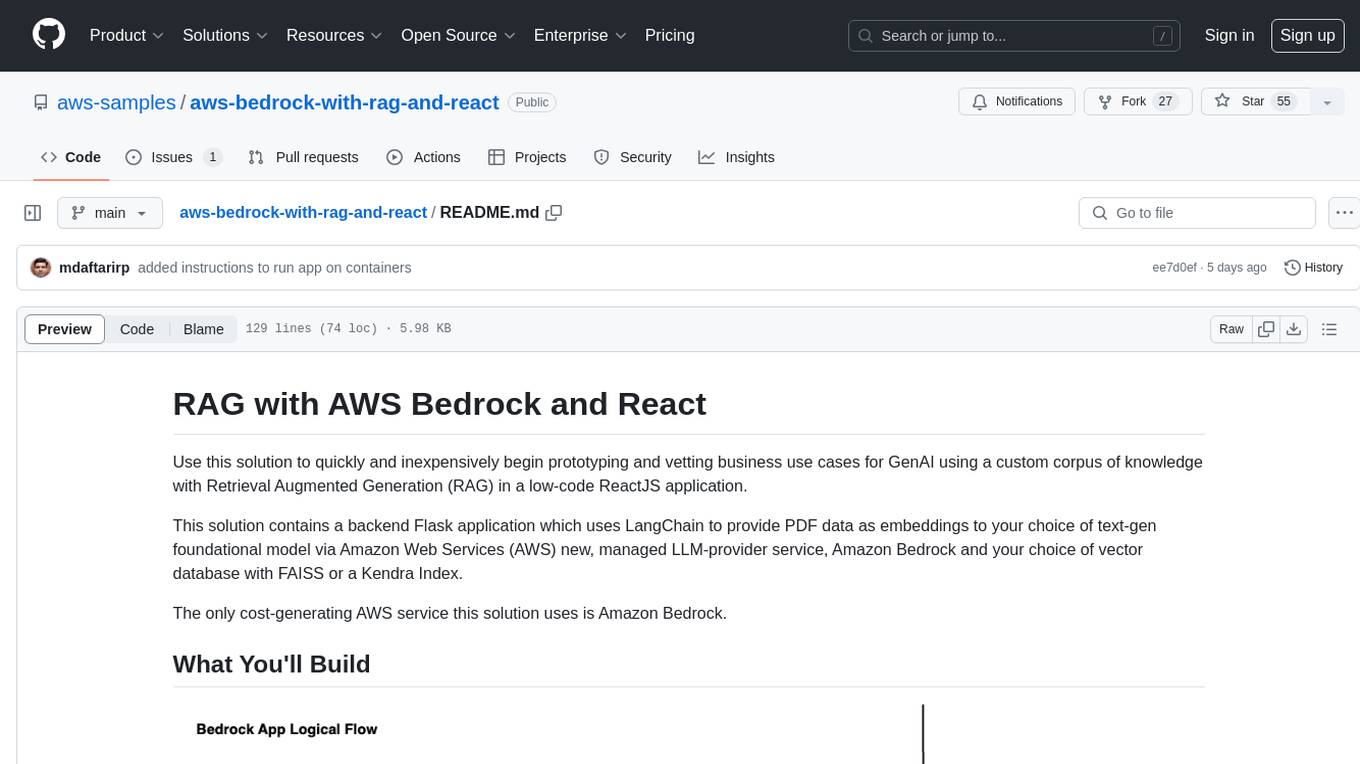The height and width of the screenshot is (764, 1360).
Task: Switch to the Issues tab
Action: tap(173, 157)
